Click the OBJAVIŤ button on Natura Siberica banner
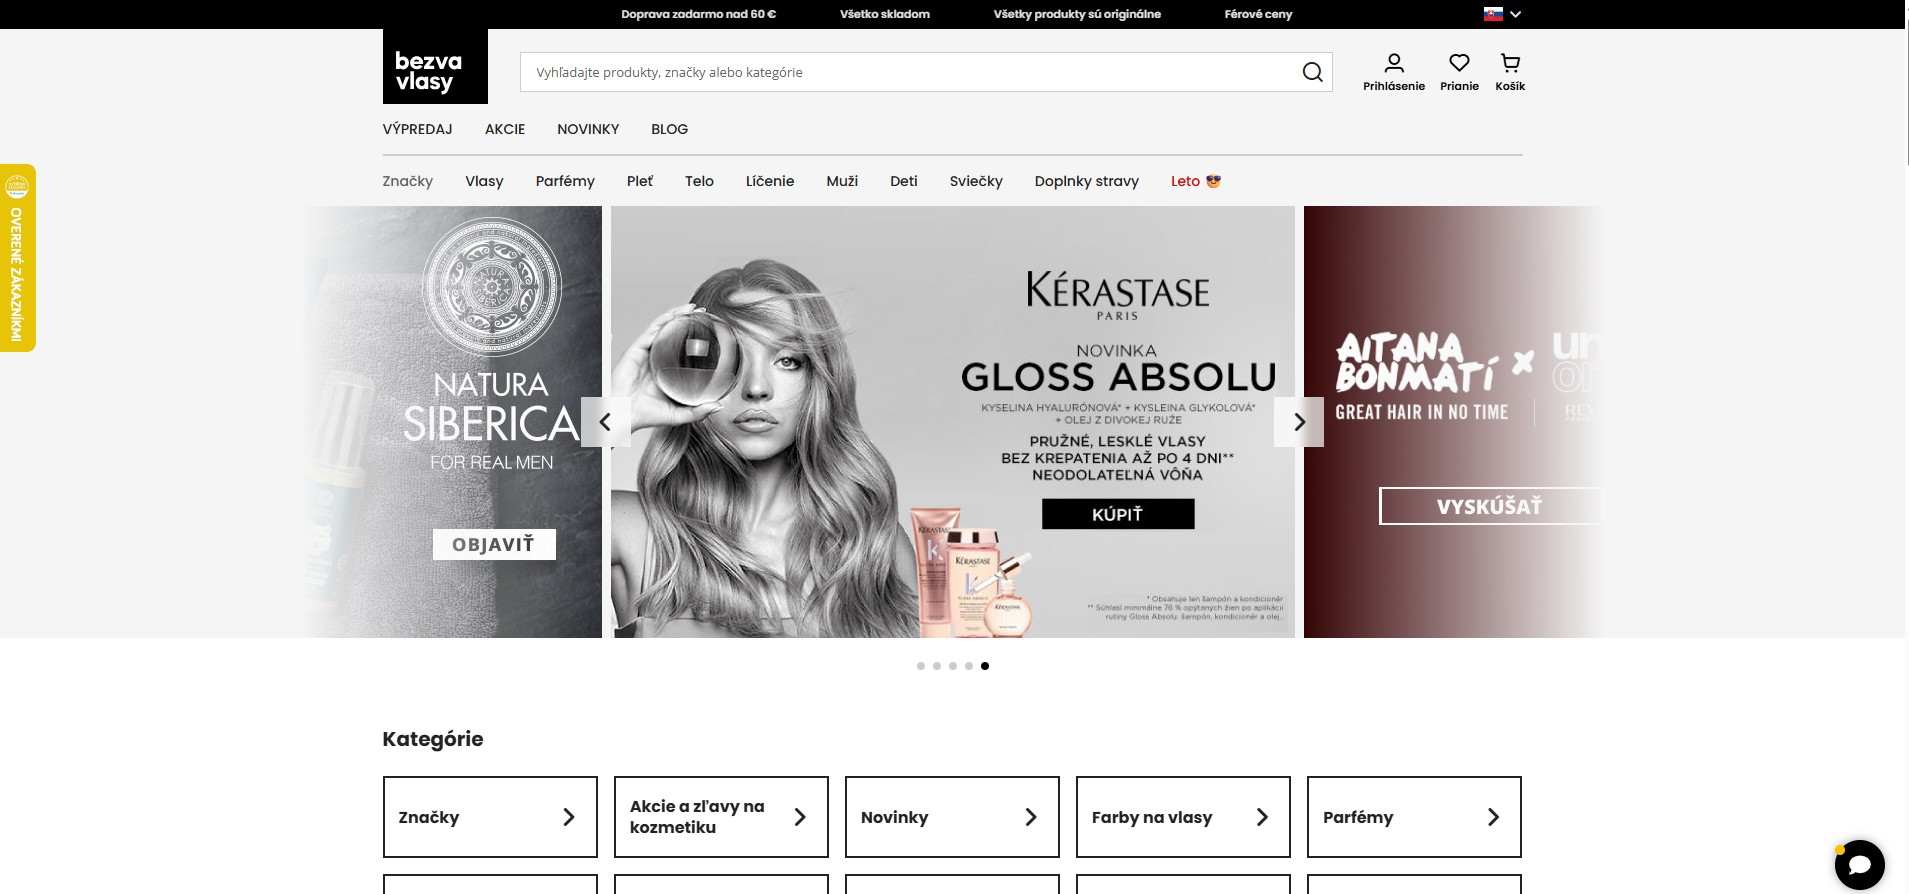Screen dimensions: 1909x894 [494, 544]
